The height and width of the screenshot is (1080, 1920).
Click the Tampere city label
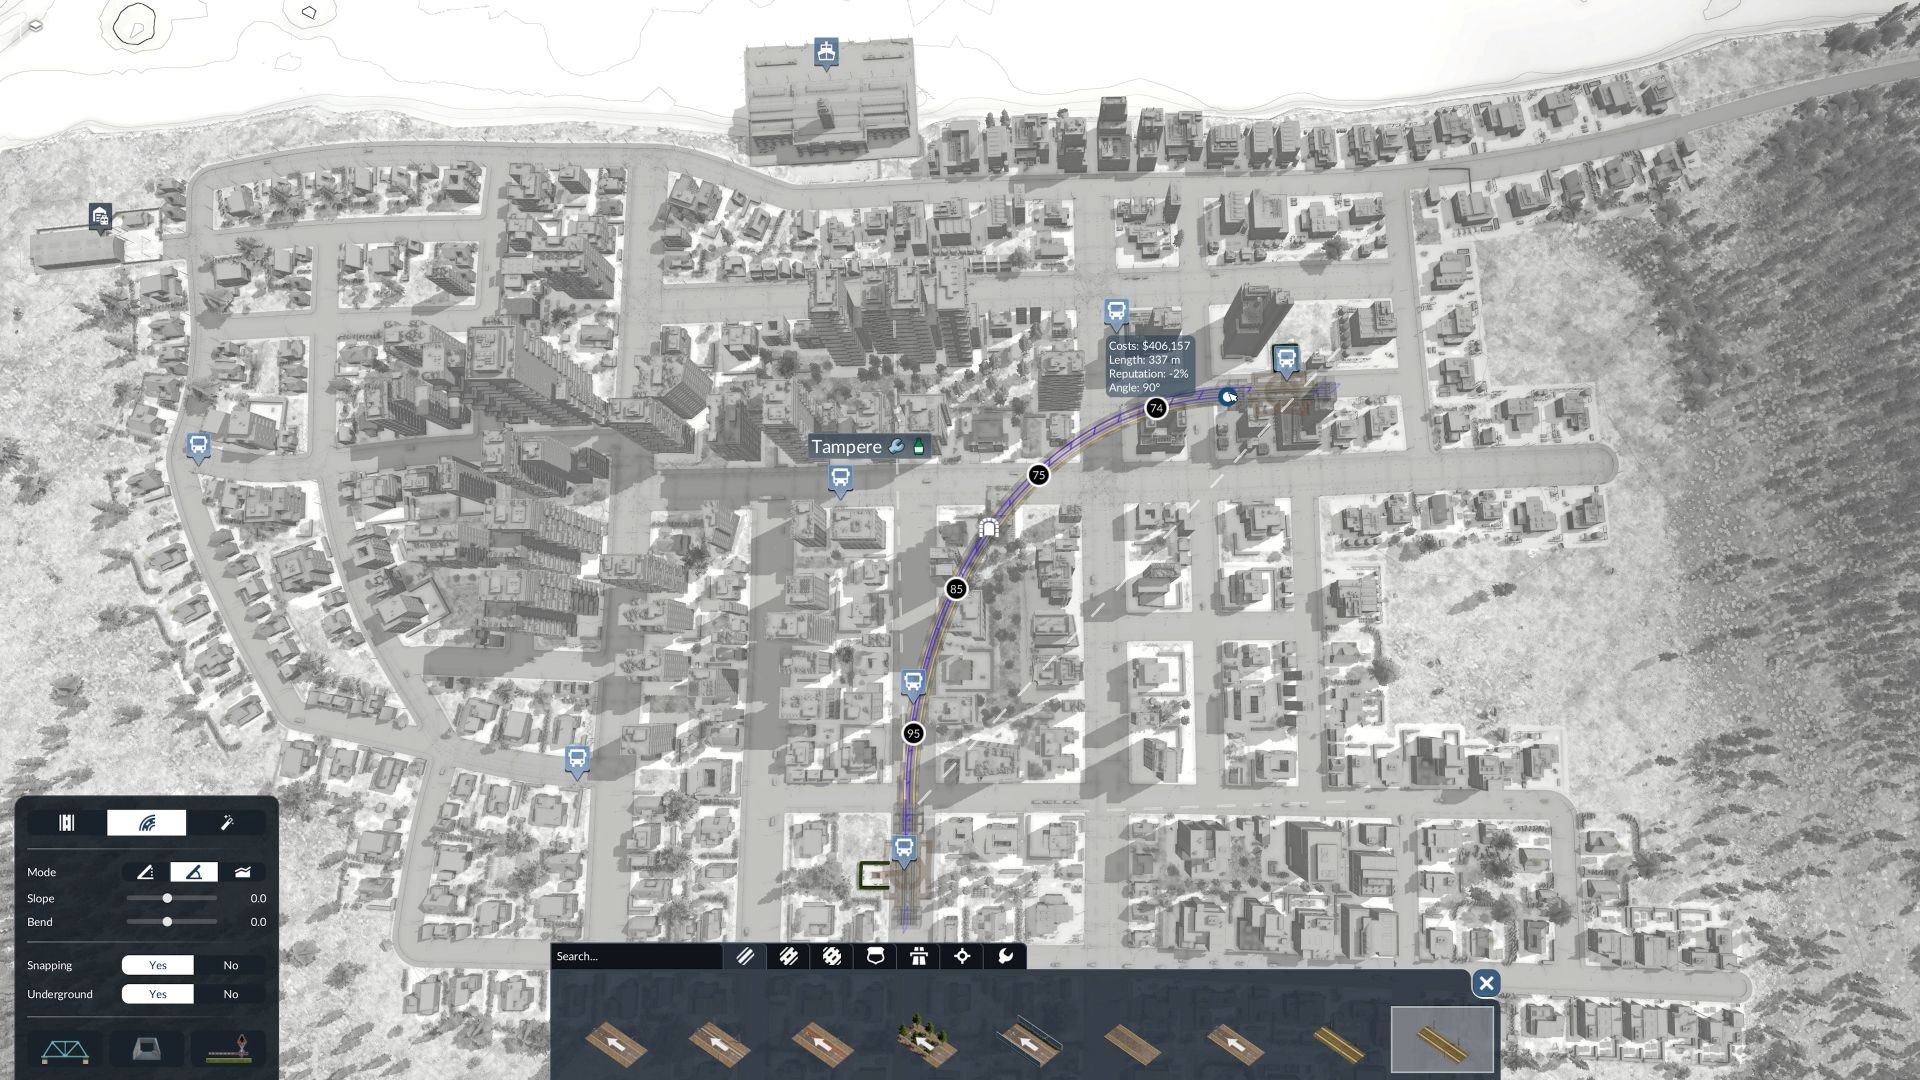[847, 447]
